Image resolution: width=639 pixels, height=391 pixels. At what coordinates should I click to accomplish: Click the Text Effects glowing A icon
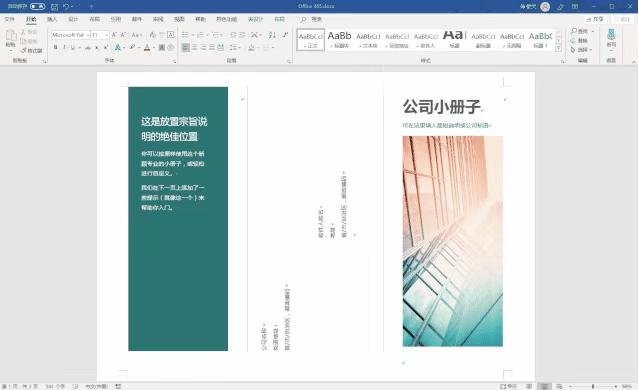pyautogui.click(x=117, y=48)
